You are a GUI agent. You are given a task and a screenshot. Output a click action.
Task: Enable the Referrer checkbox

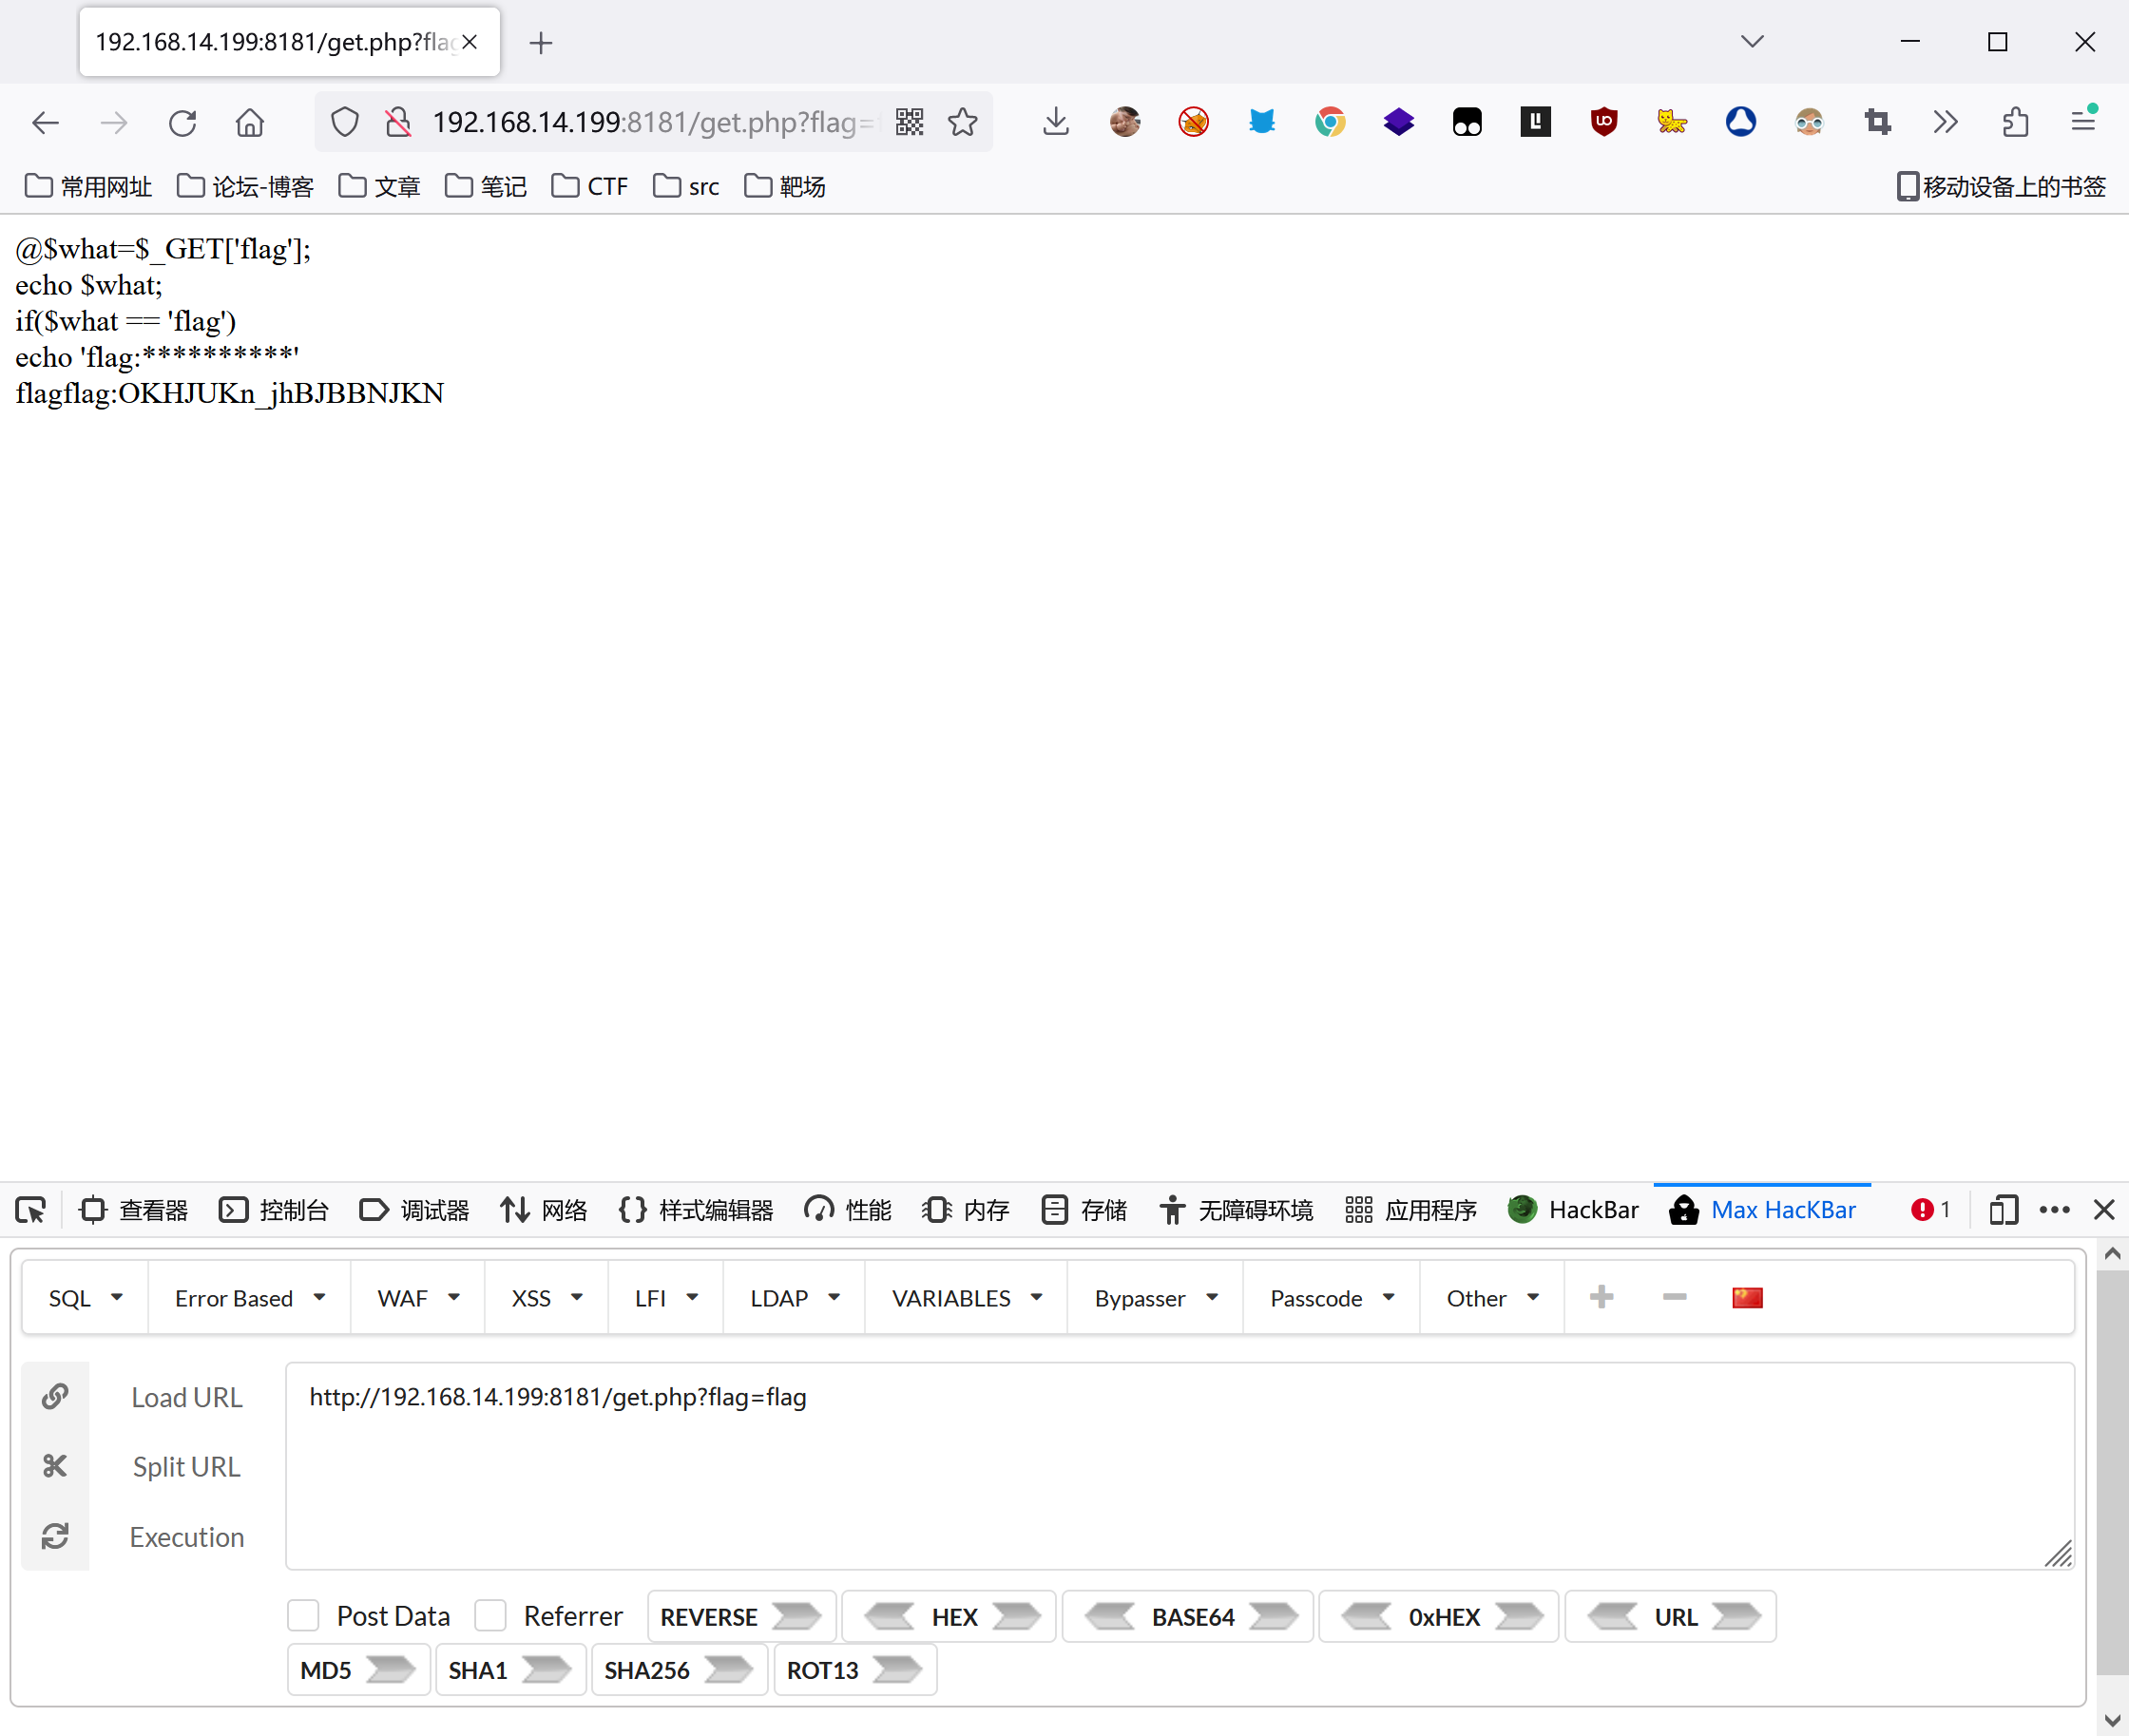point(490,1616)
